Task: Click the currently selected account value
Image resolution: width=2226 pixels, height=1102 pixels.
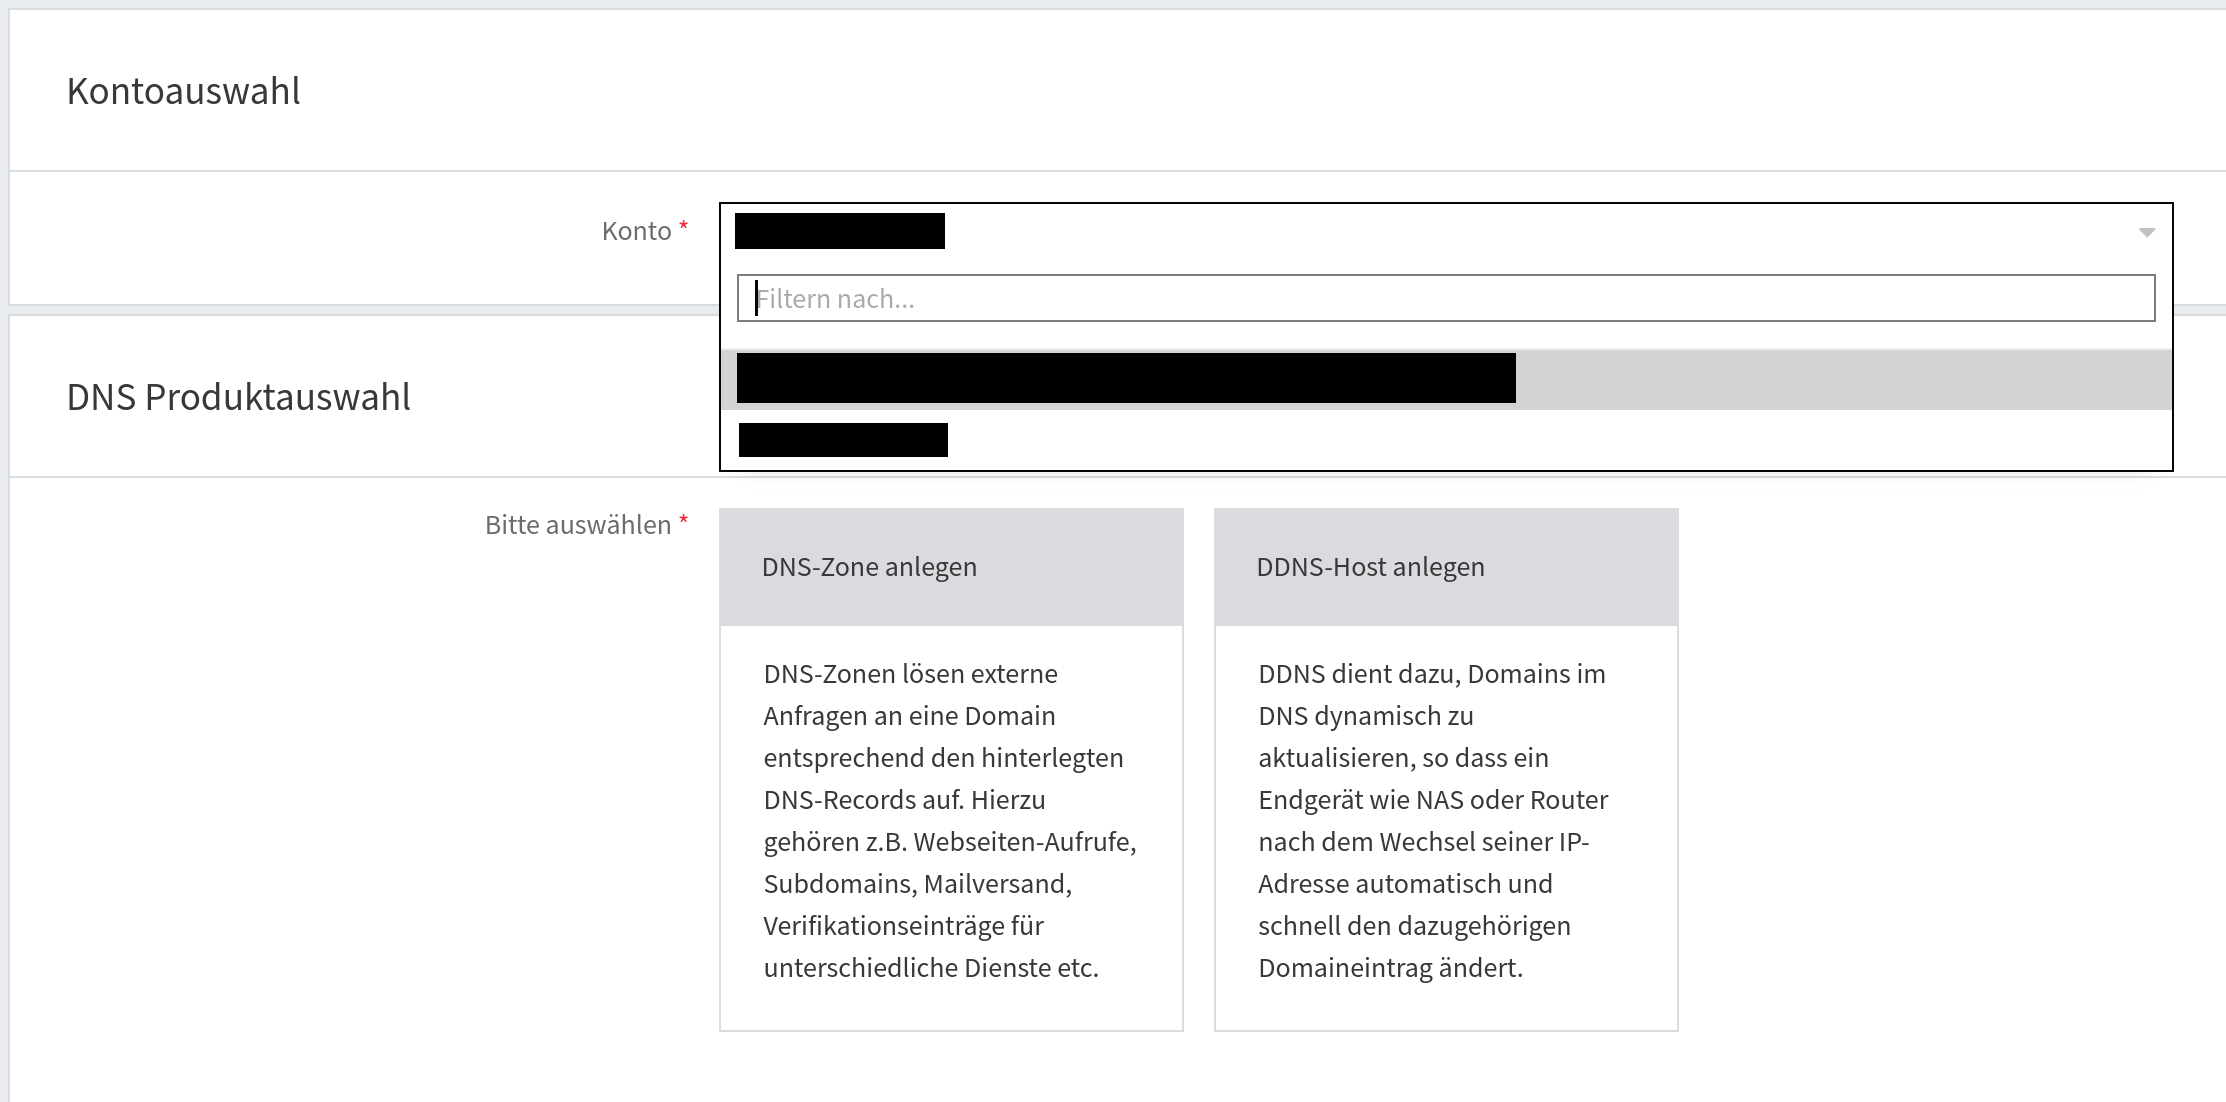Action: (x=841, y=231)
